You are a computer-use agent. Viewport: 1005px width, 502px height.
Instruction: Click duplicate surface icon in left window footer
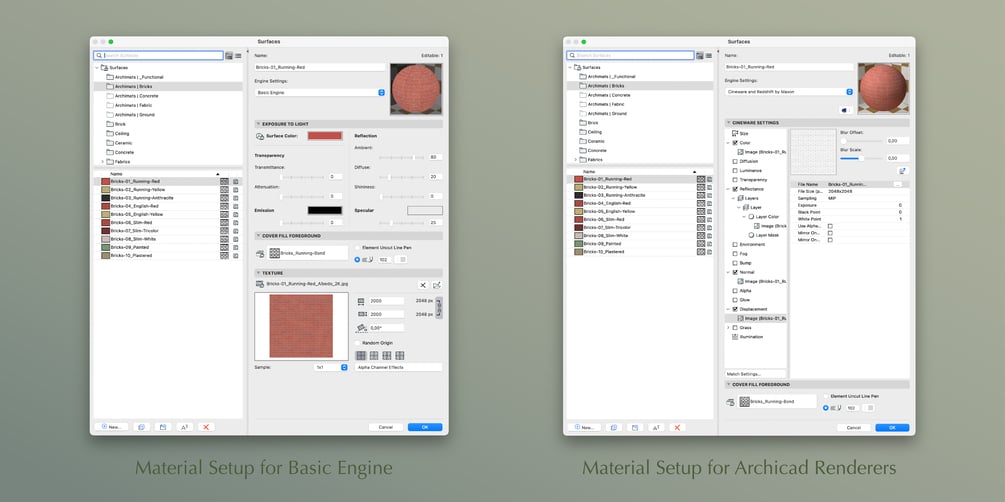[x=141, y=427]
